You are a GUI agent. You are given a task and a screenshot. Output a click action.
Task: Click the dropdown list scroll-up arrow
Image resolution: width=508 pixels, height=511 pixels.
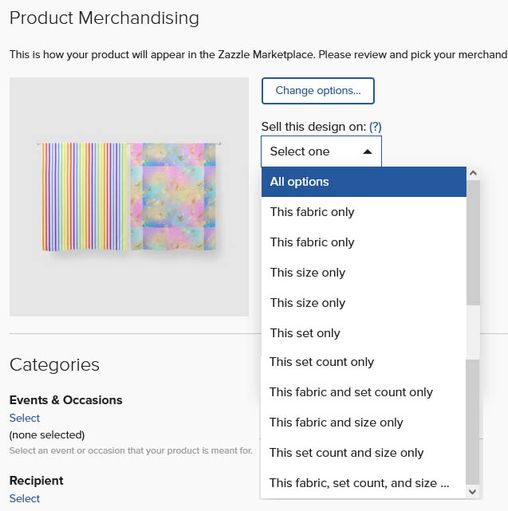pos(473,173)
